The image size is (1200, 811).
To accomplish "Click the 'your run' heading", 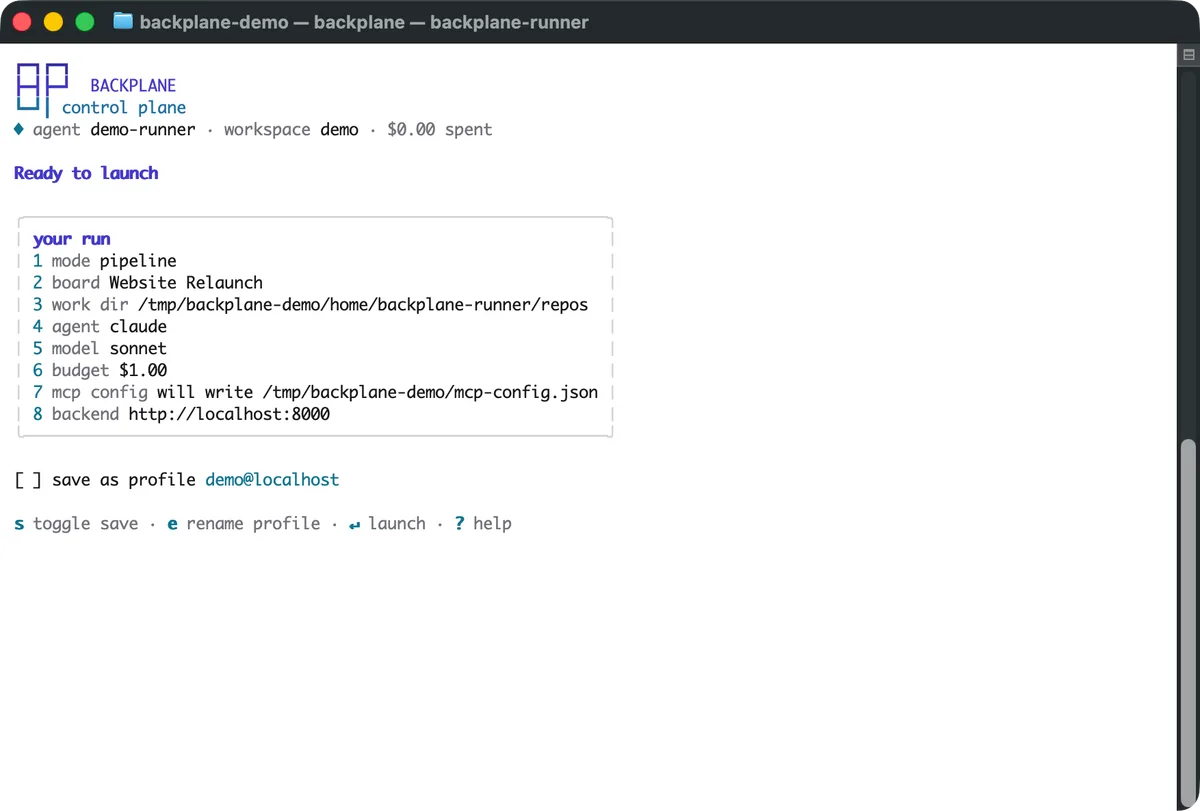I will click(x=71, y=239).
